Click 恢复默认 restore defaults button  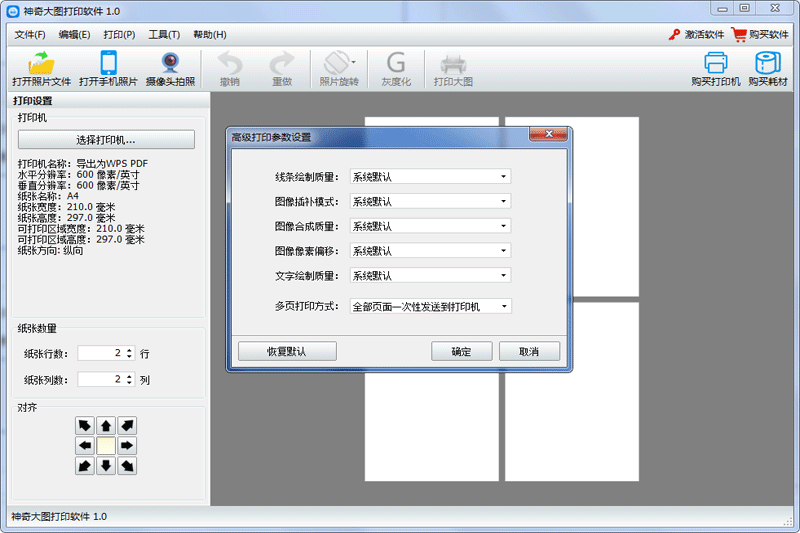click(287, 351)
